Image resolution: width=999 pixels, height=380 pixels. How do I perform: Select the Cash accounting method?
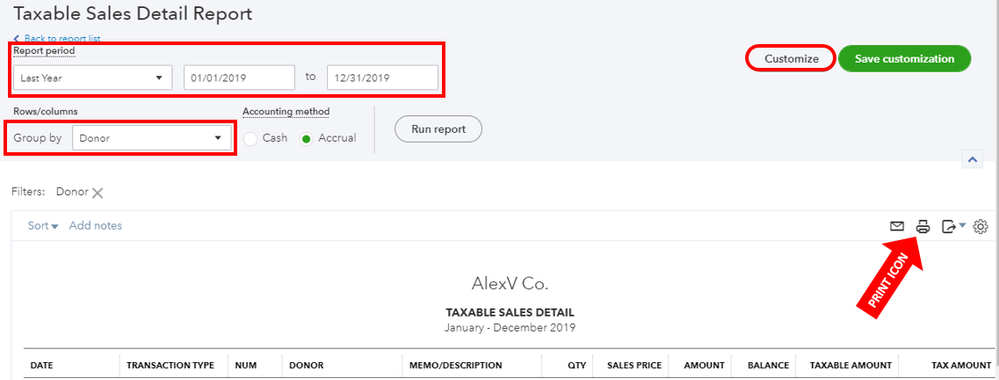251,138
